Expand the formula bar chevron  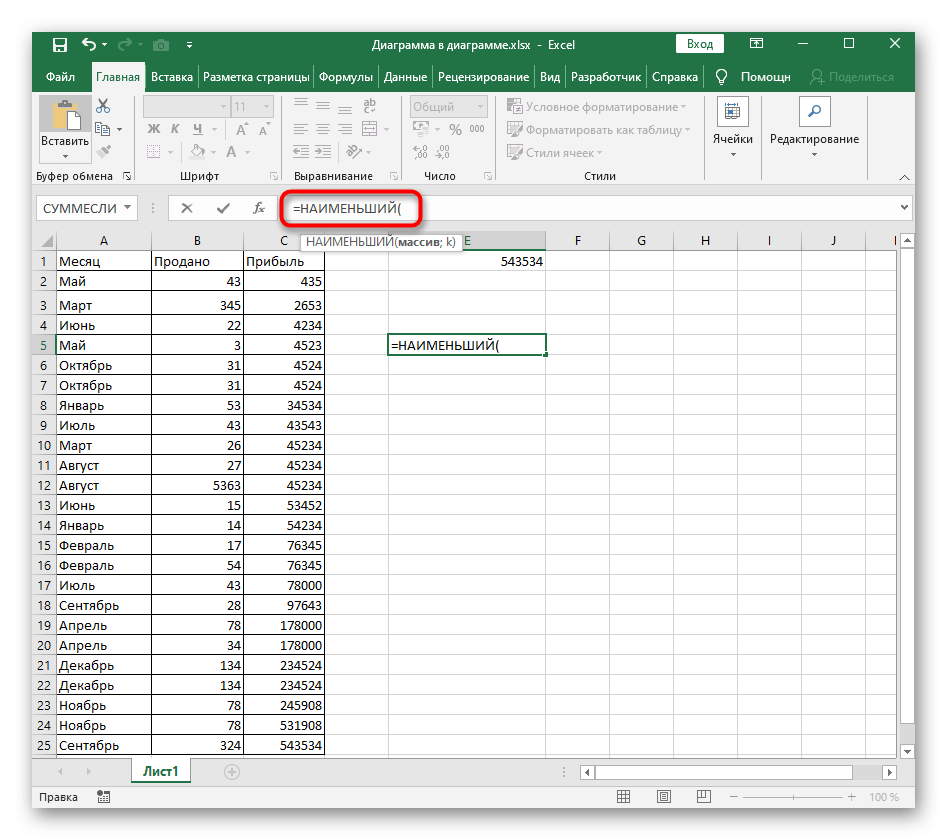[904, 207]
